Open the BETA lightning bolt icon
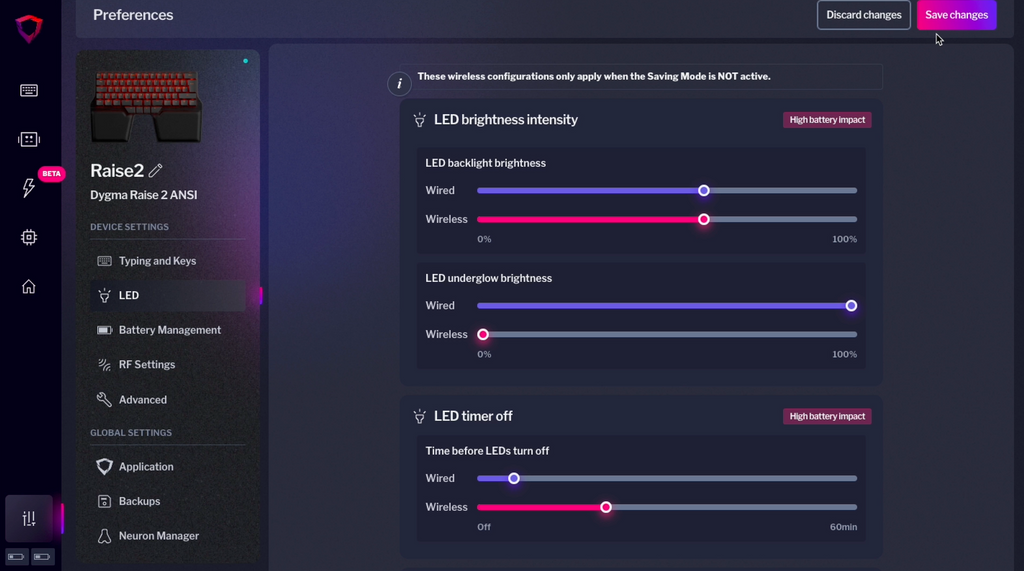Viewport: 1024px width, 571px height. (29, 188)
